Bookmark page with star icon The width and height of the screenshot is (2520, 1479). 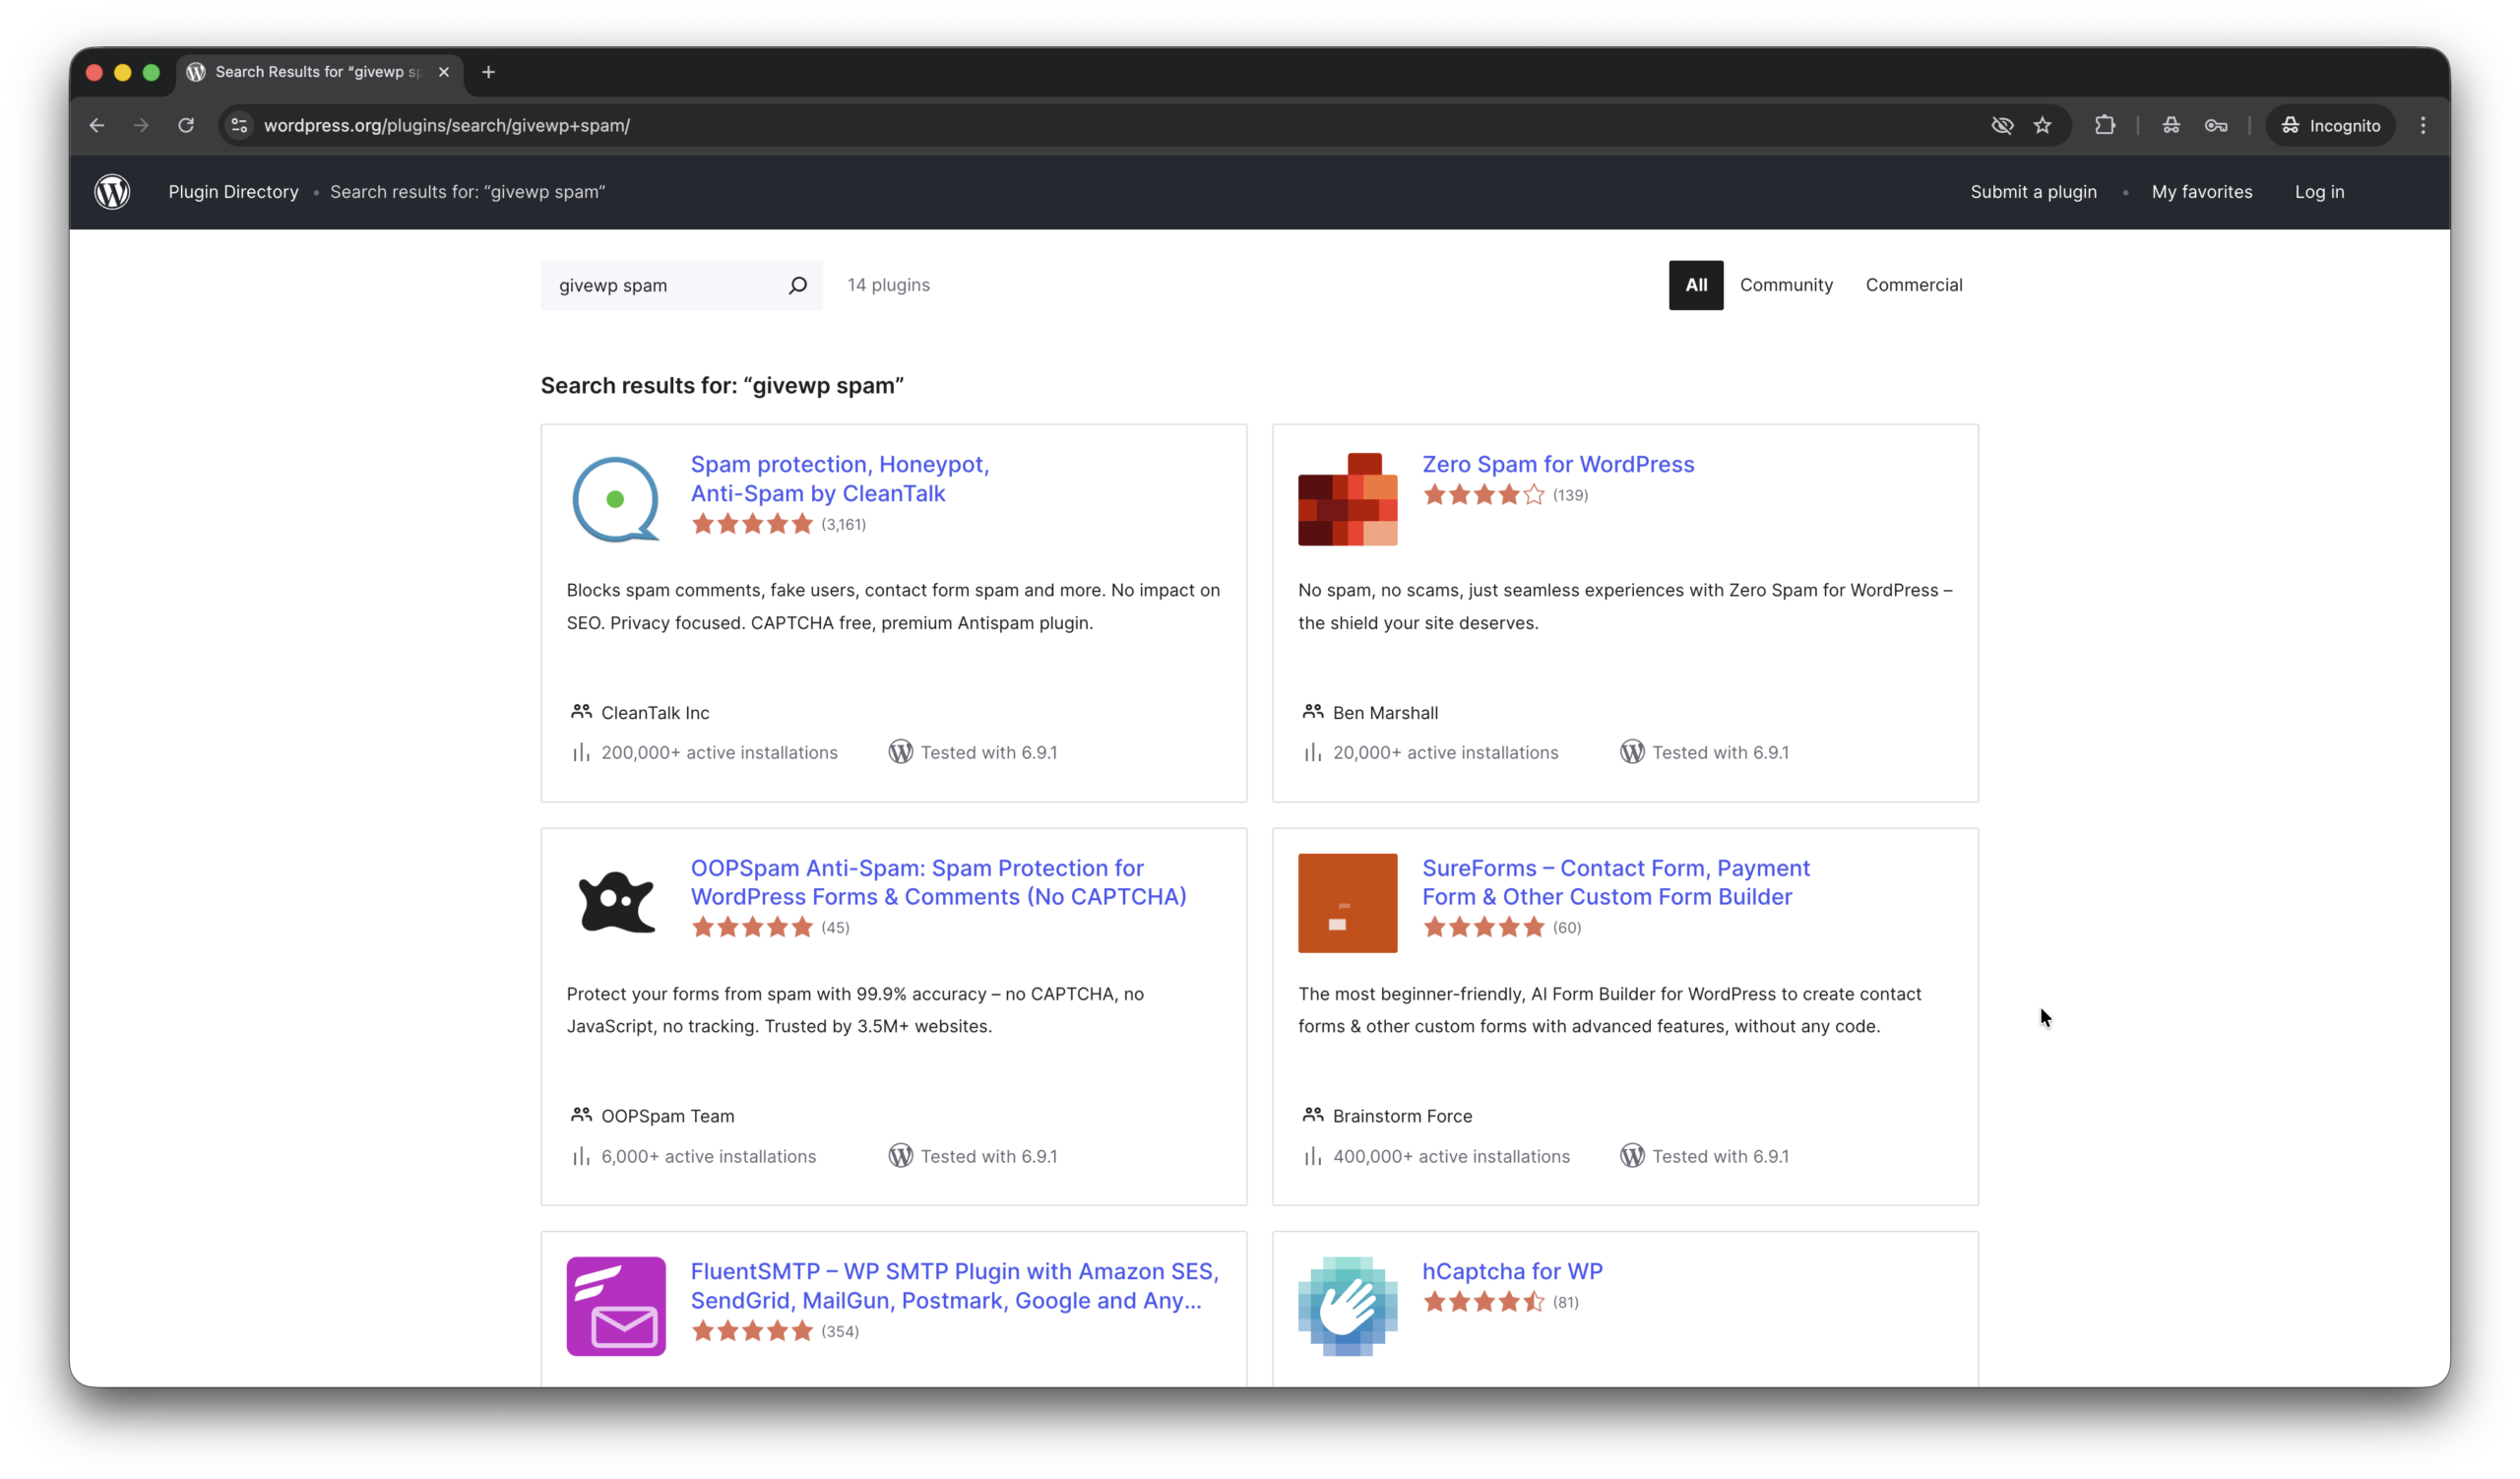click(x=2042, y=126)
